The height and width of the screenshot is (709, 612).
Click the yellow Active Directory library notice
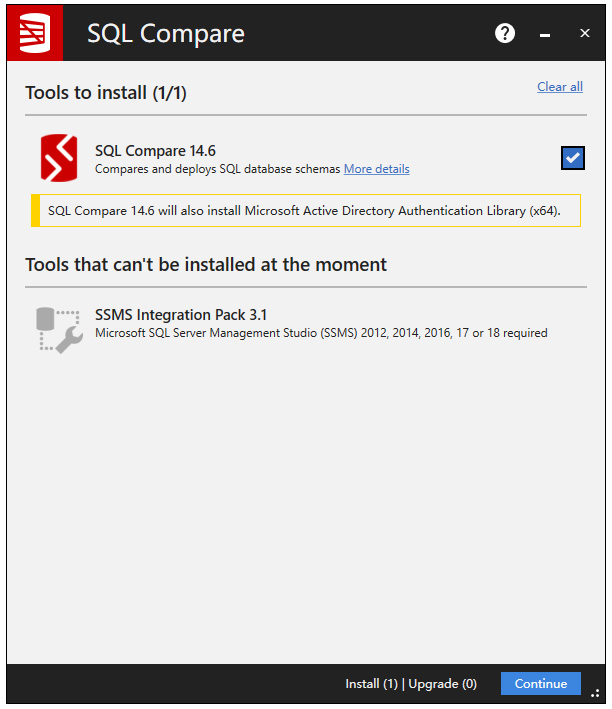point(304,211)
